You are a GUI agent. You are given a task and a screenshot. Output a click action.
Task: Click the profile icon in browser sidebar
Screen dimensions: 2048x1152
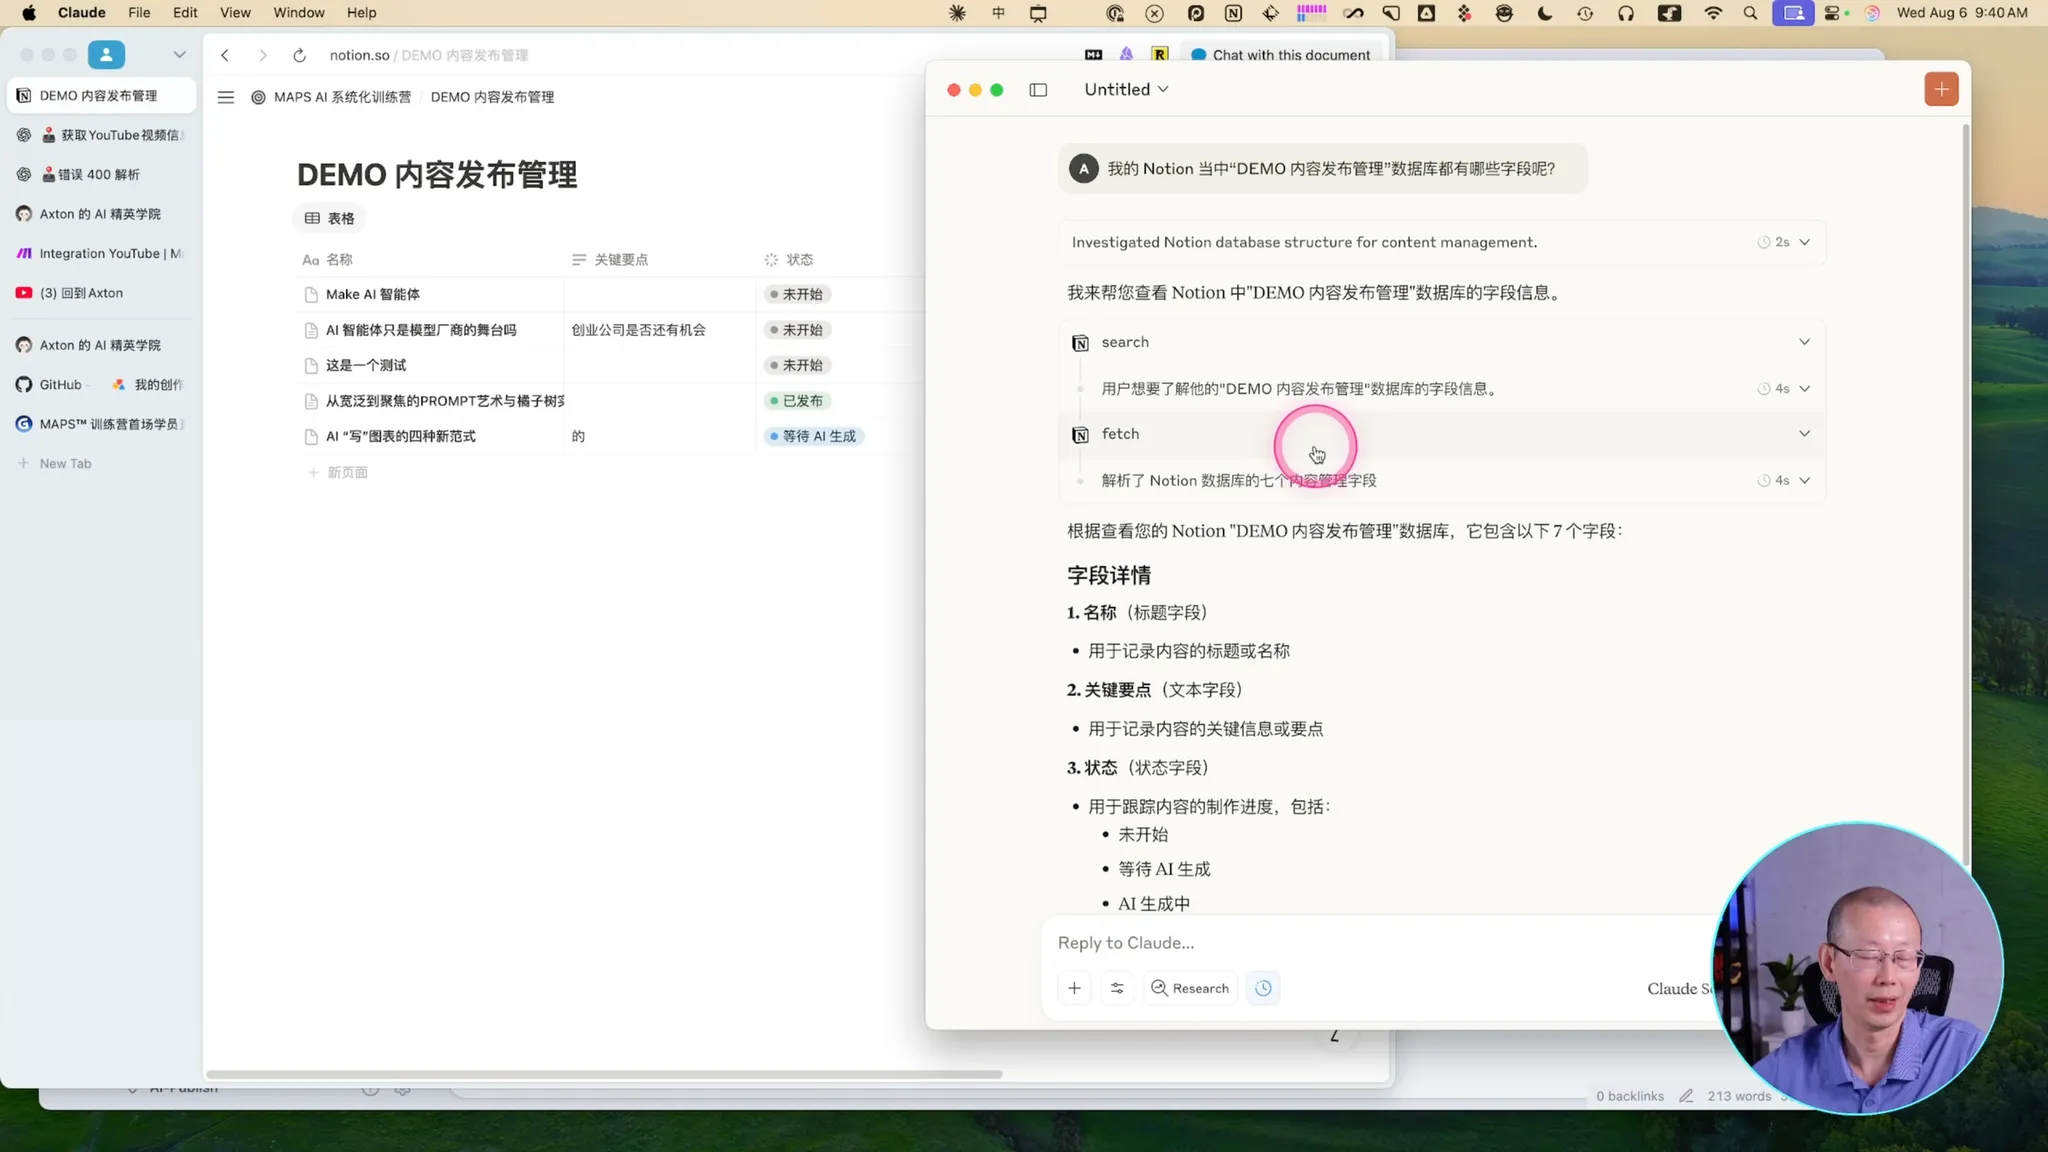point(106,54)
